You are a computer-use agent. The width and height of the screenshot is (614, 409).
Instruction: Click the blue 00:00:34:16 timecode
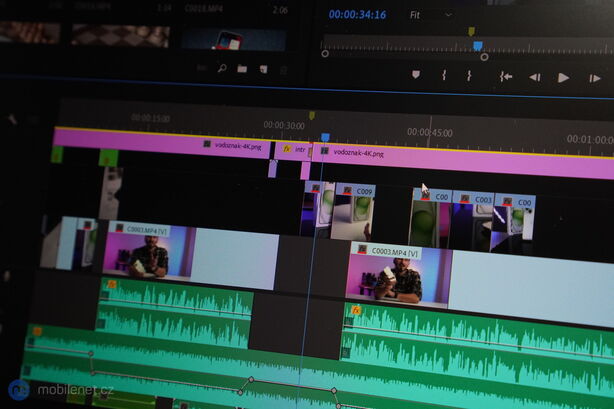coord(358,14)
